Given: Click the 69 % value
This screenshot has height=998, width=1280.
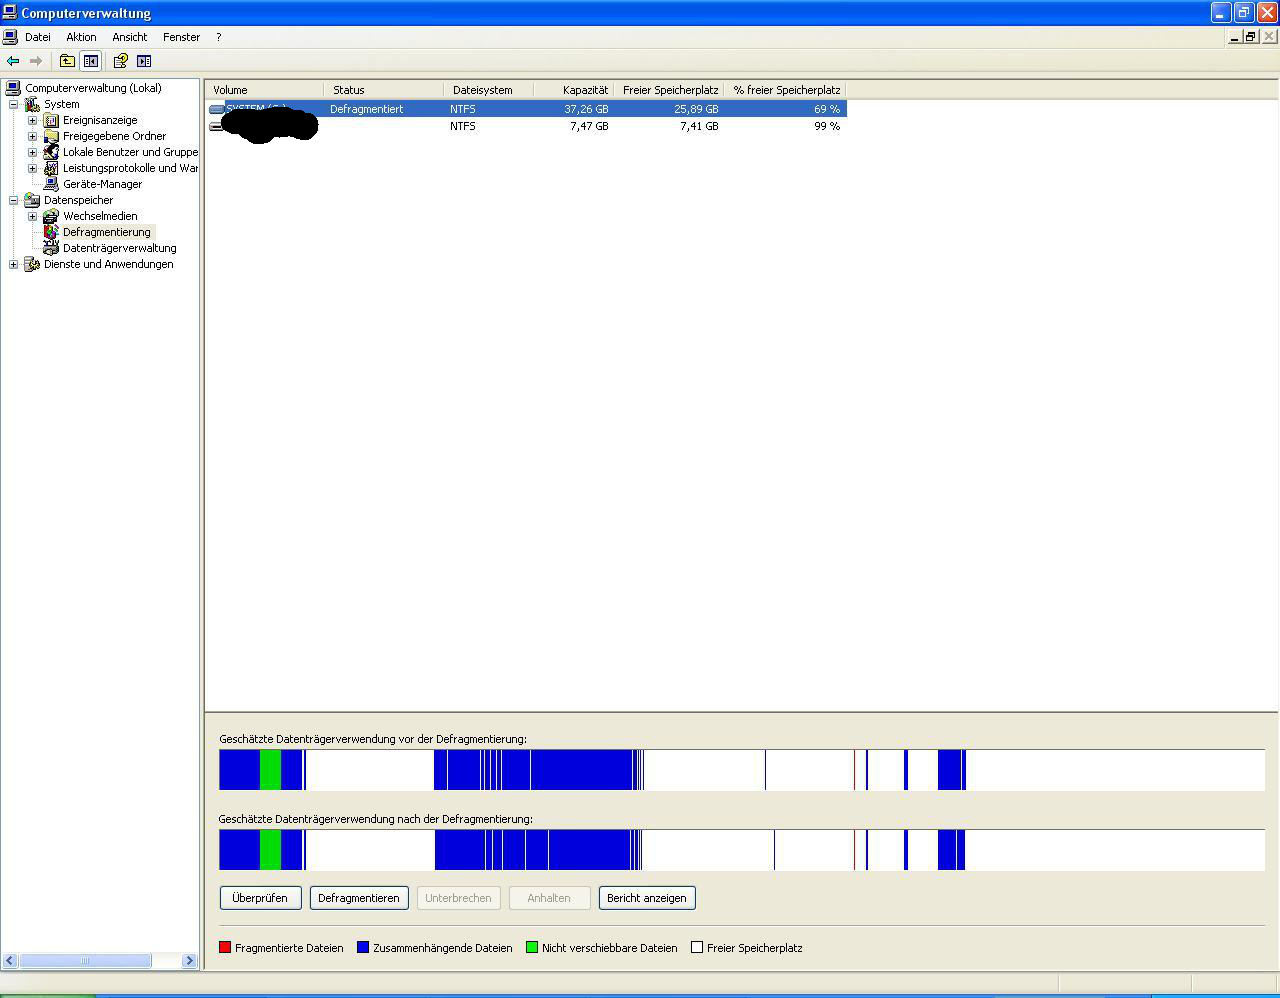Looking at the screenshot, I should pos(827,109).
